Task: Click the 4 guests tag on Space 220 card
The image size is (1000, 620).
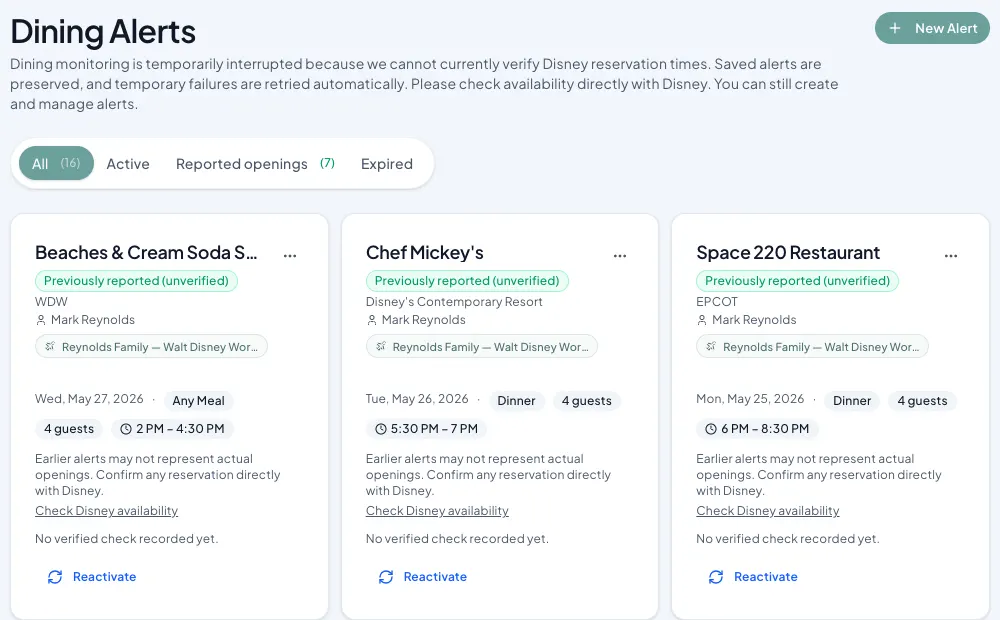Action: click(922, 401)
